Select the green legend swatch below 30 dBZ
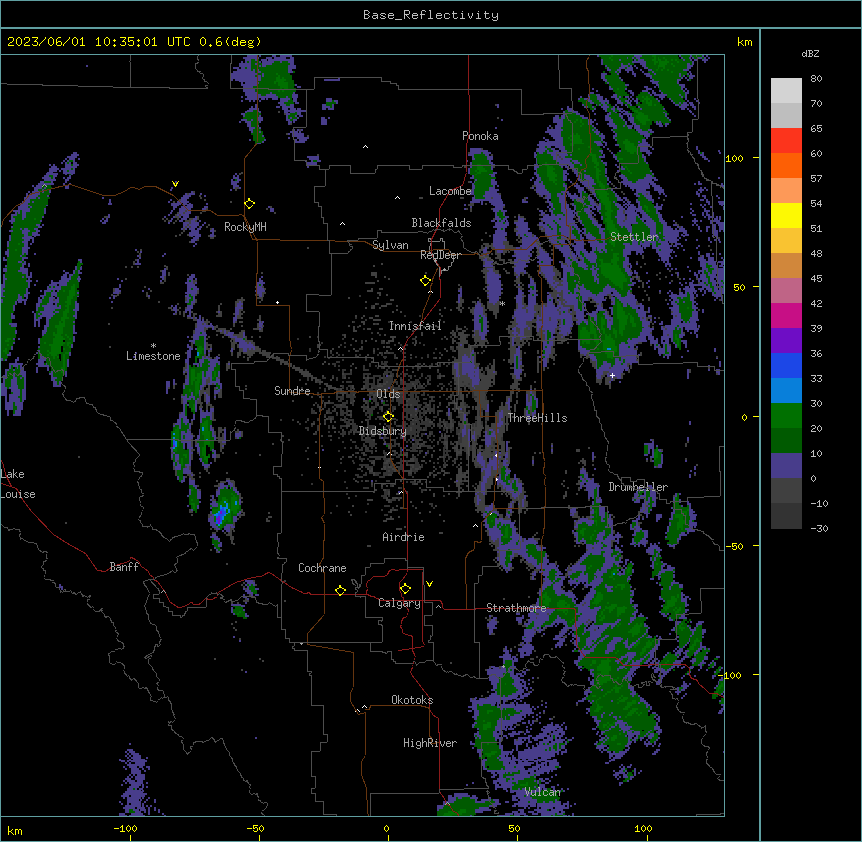862x842 pixels. pos(786,416)
